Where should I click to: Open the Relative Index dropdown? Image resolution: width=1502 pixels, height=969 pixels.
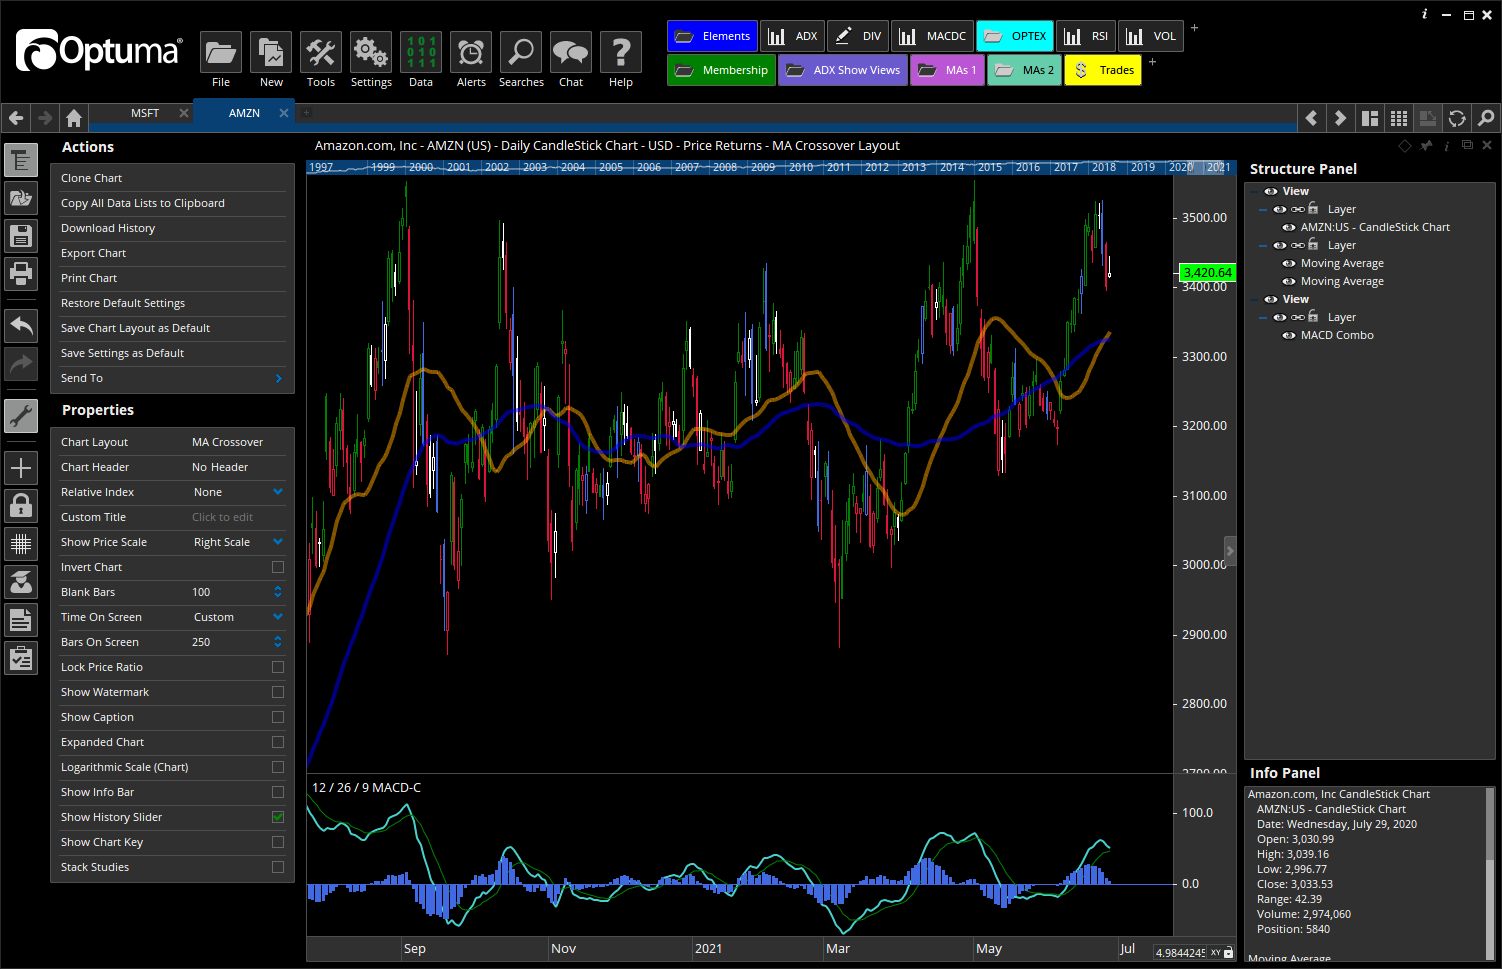[x=278, y=492]
